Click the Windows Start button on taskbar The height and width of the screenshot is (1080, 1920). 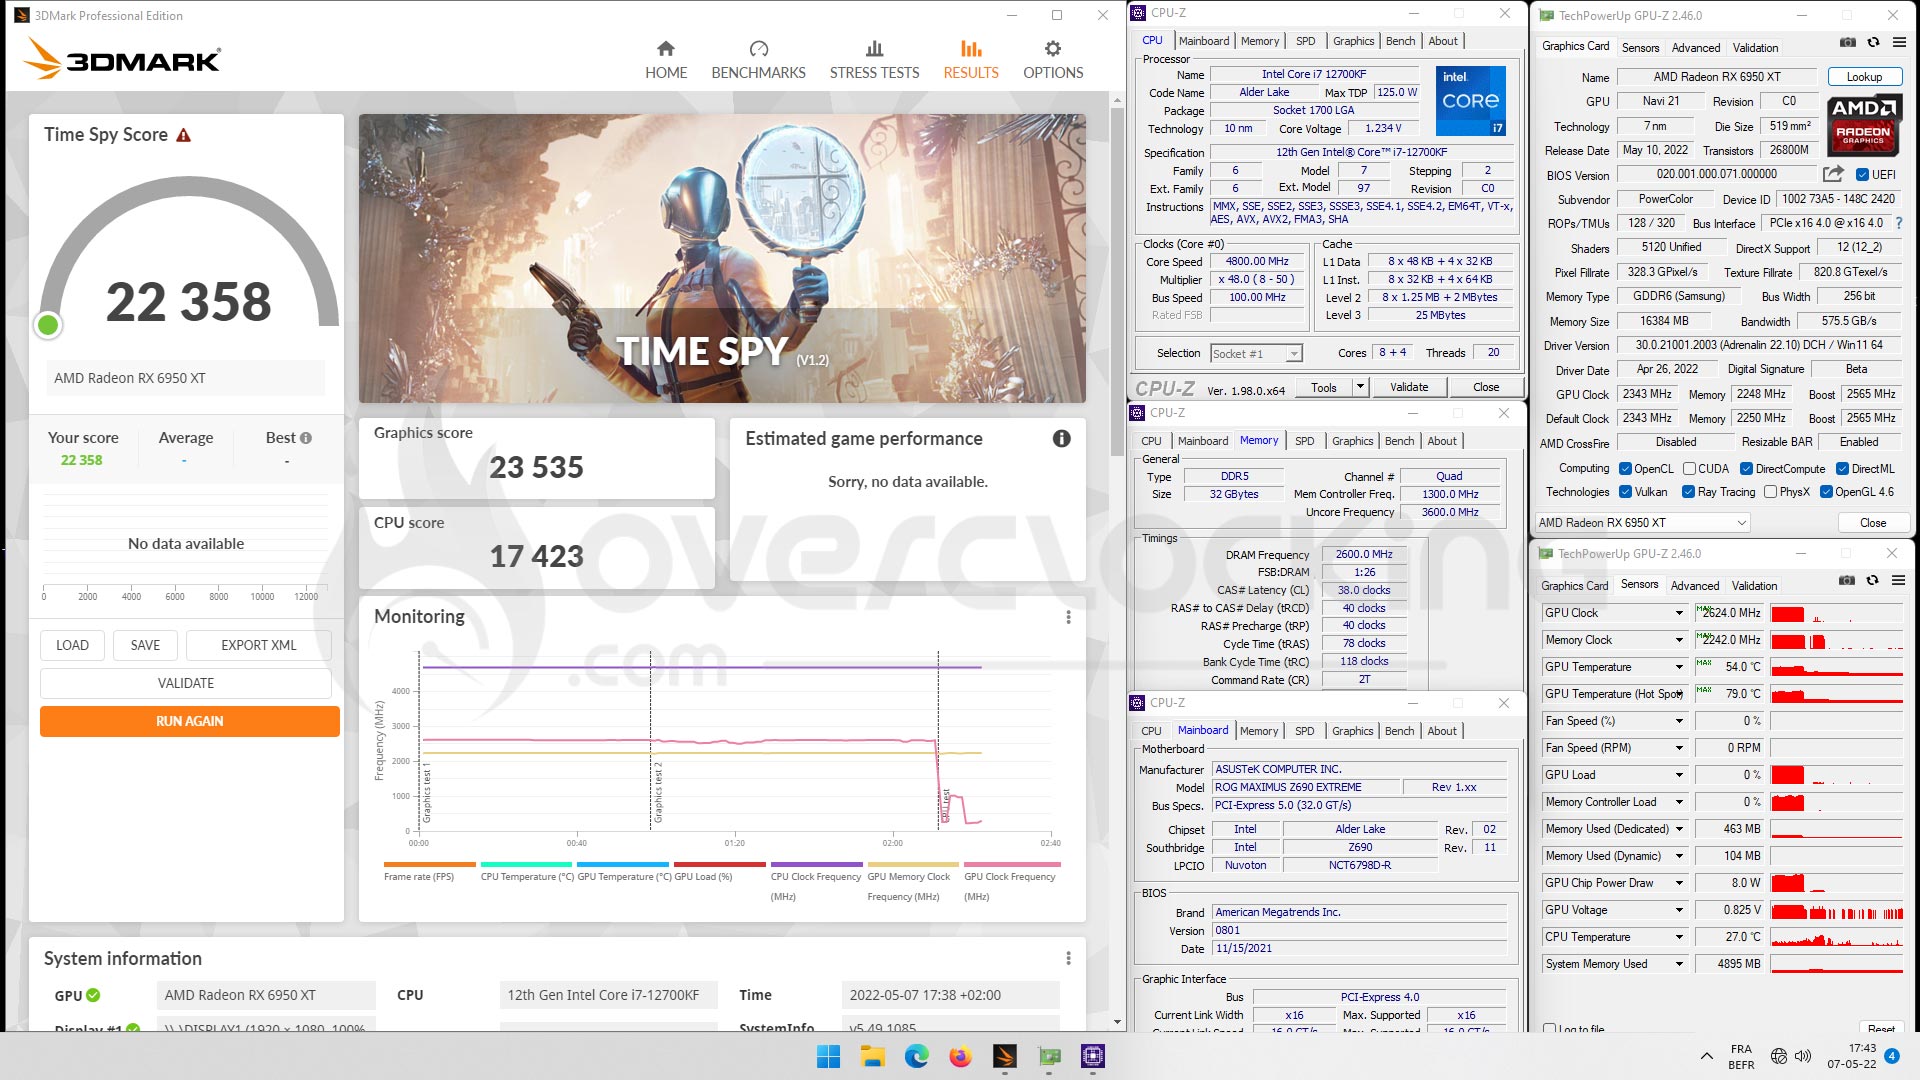(x=828, y=1056)
